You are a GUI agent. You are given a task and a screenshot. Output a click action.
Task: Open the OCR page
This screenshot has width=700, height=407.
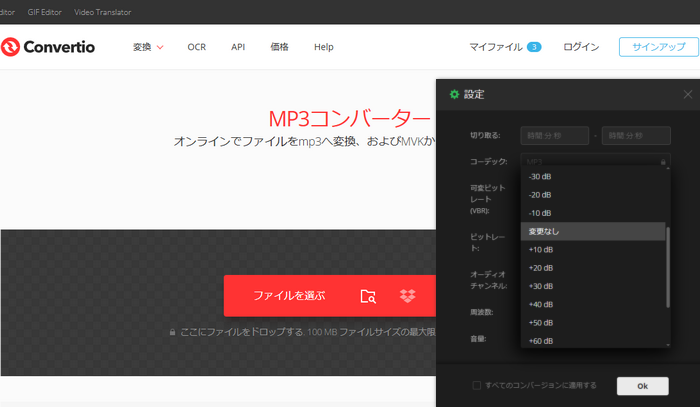click(196, 47)
